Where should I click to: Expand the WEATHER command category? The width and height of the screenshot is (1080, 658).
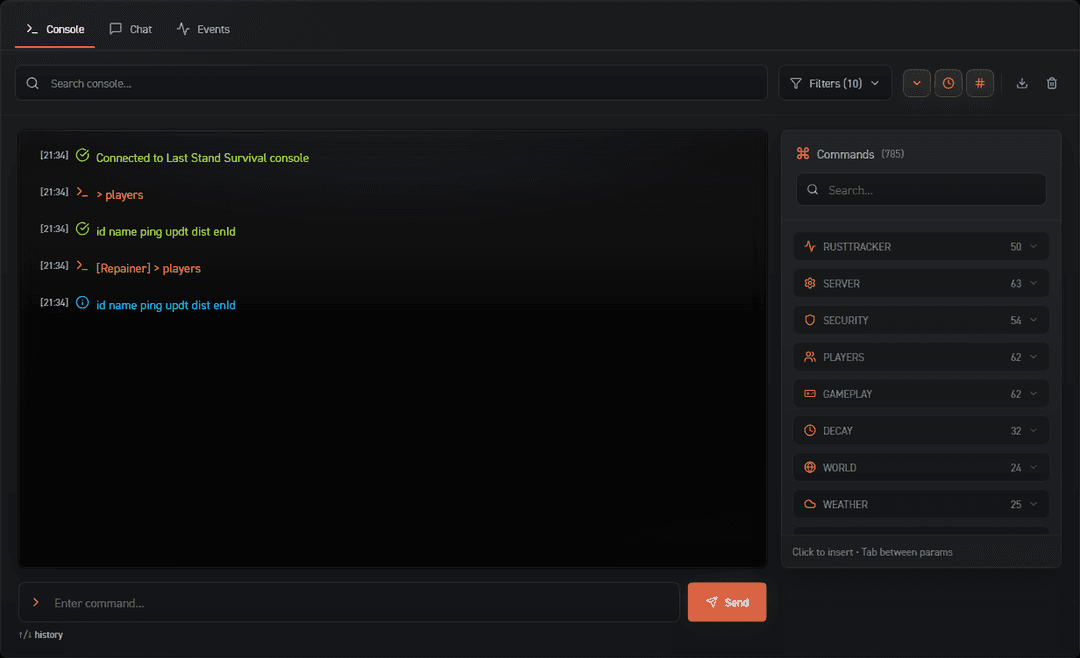click(921, 504)
